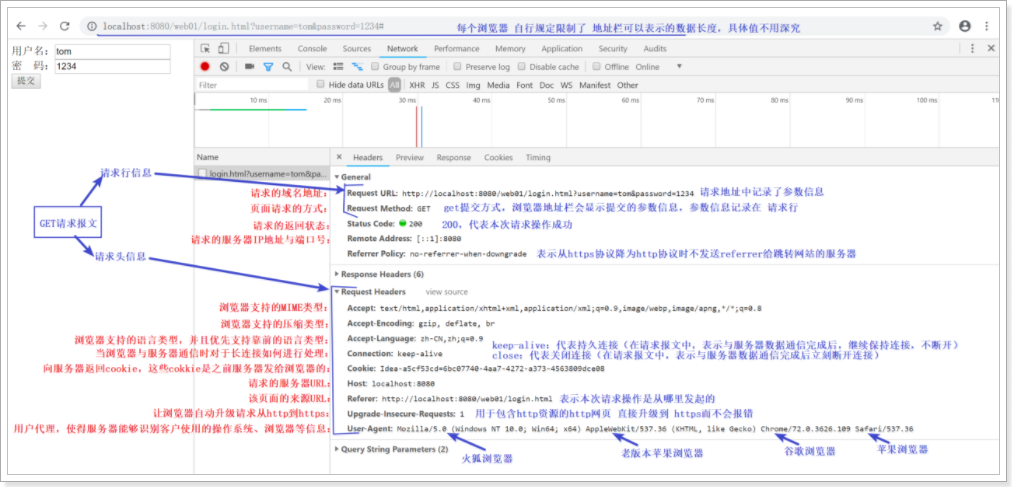
Task: Open the Audits tab
Action: pos(655,48)
